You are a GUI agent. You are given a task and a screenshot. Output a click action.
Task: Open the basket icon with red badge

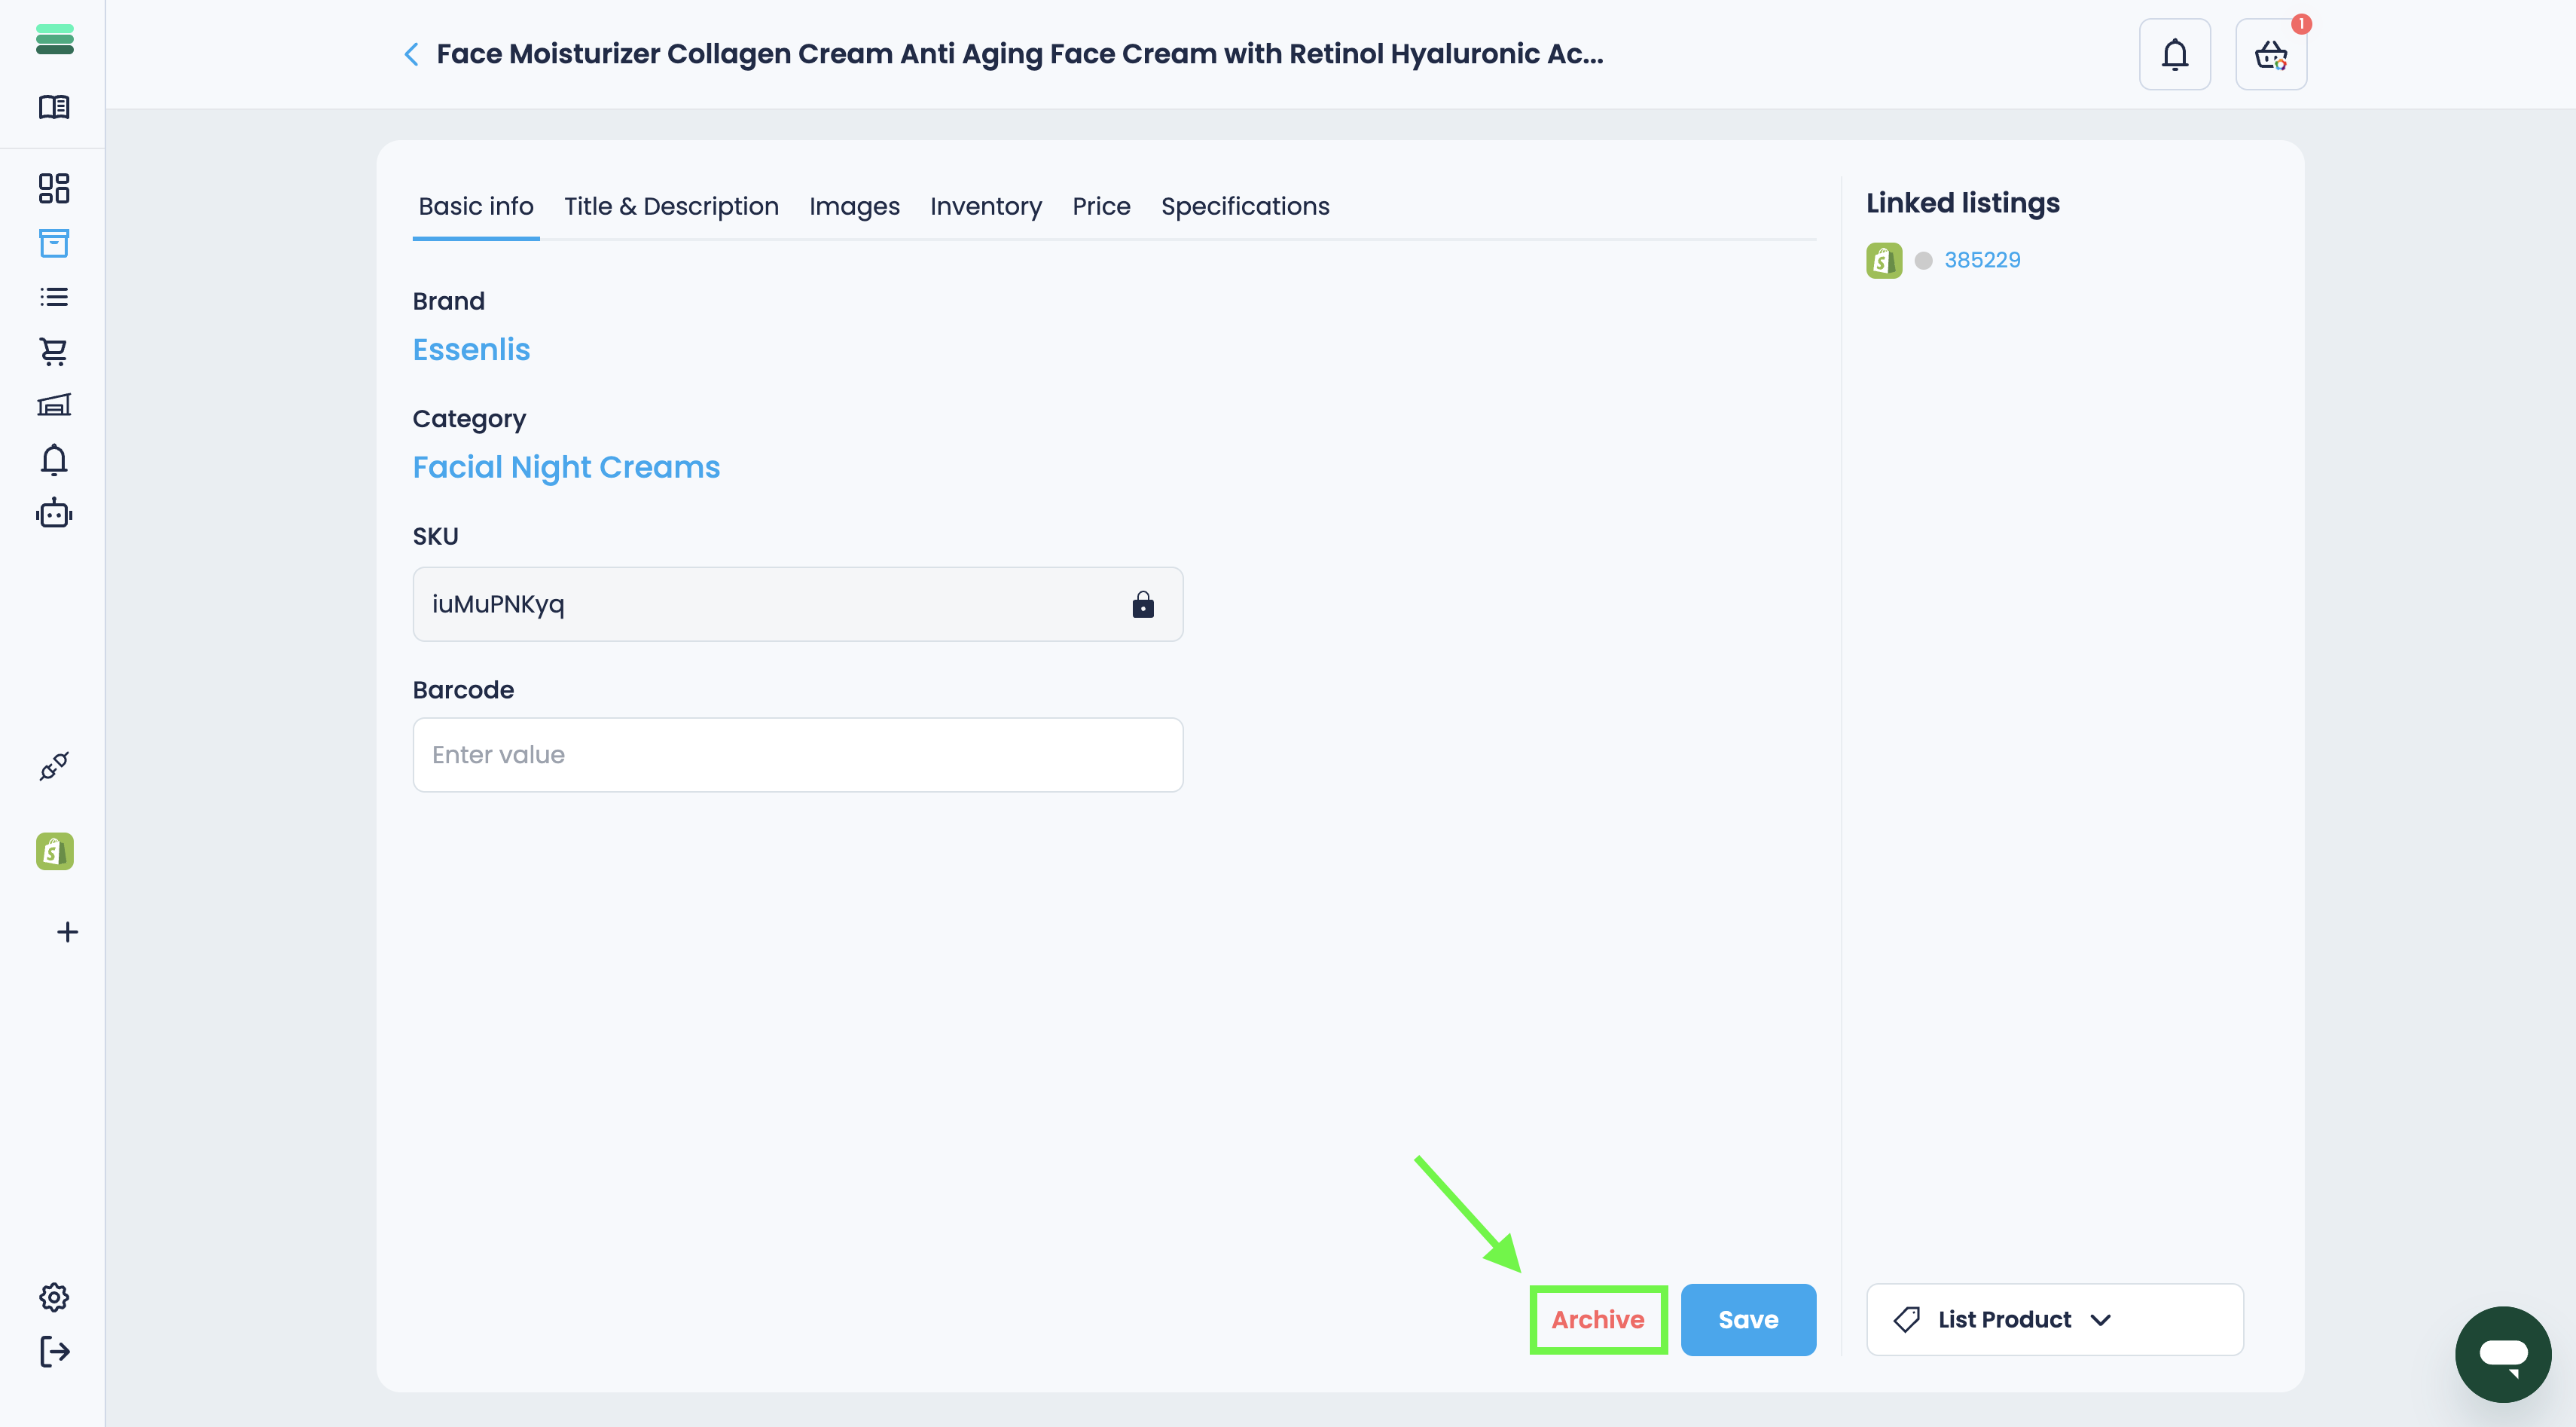(2270, 55)
